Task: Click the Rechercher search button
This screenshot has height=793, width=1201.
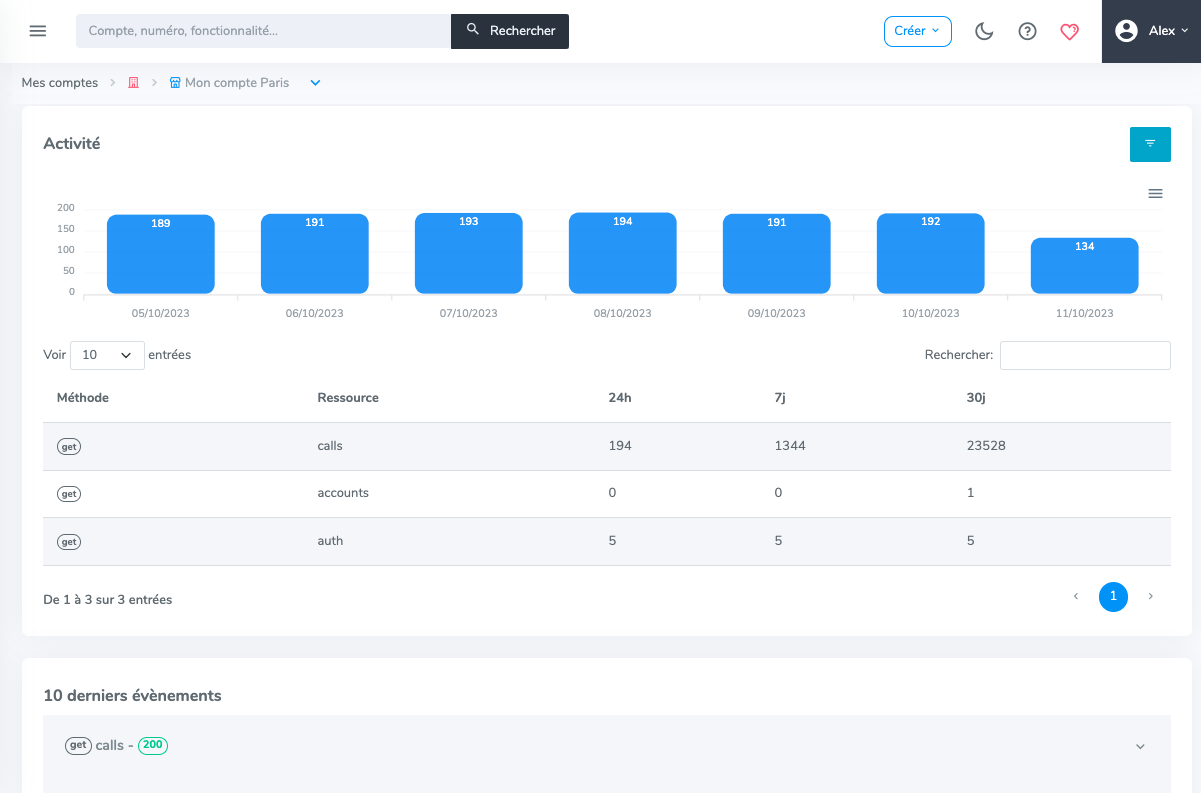Action: [510, 31]
